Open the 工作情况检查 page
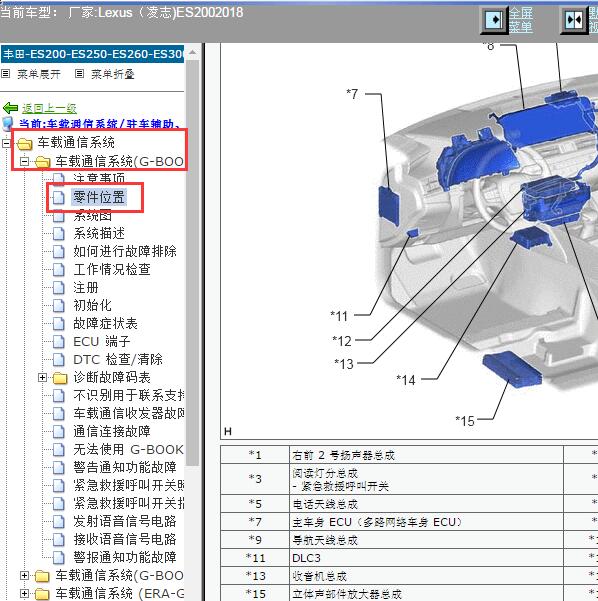The image size is (598, 601). tap(112, 269)
